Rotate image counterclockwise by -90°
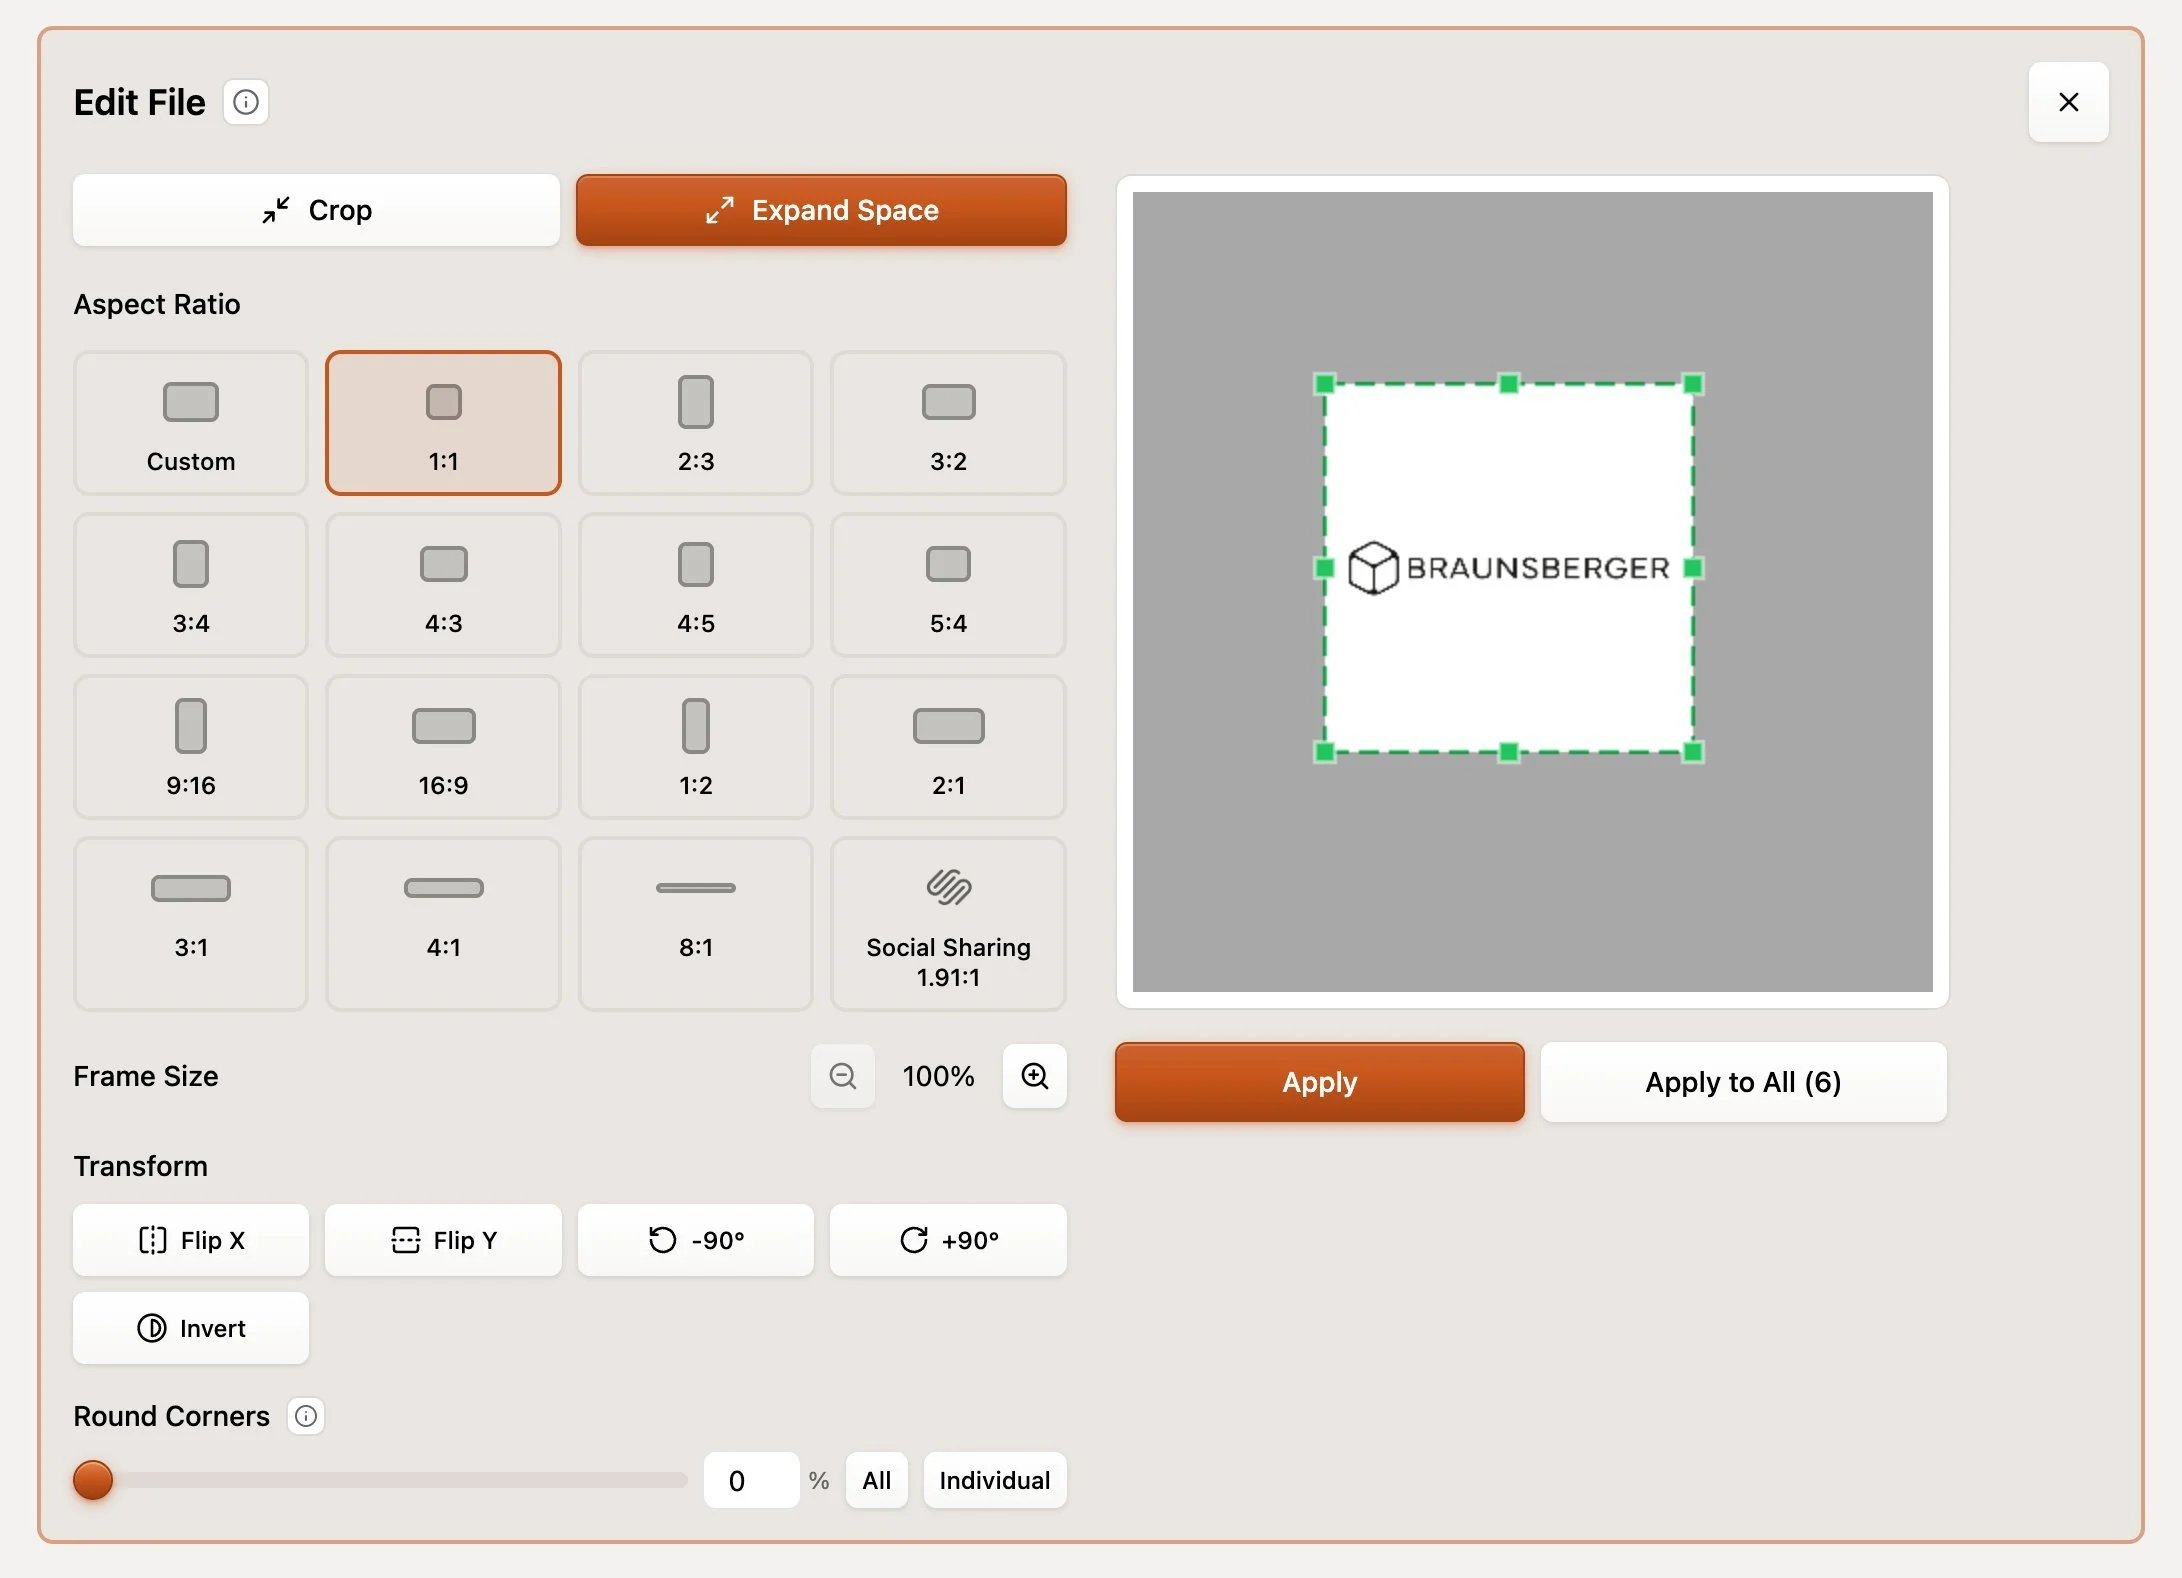2182x1578 pixels. [696, 1240]
